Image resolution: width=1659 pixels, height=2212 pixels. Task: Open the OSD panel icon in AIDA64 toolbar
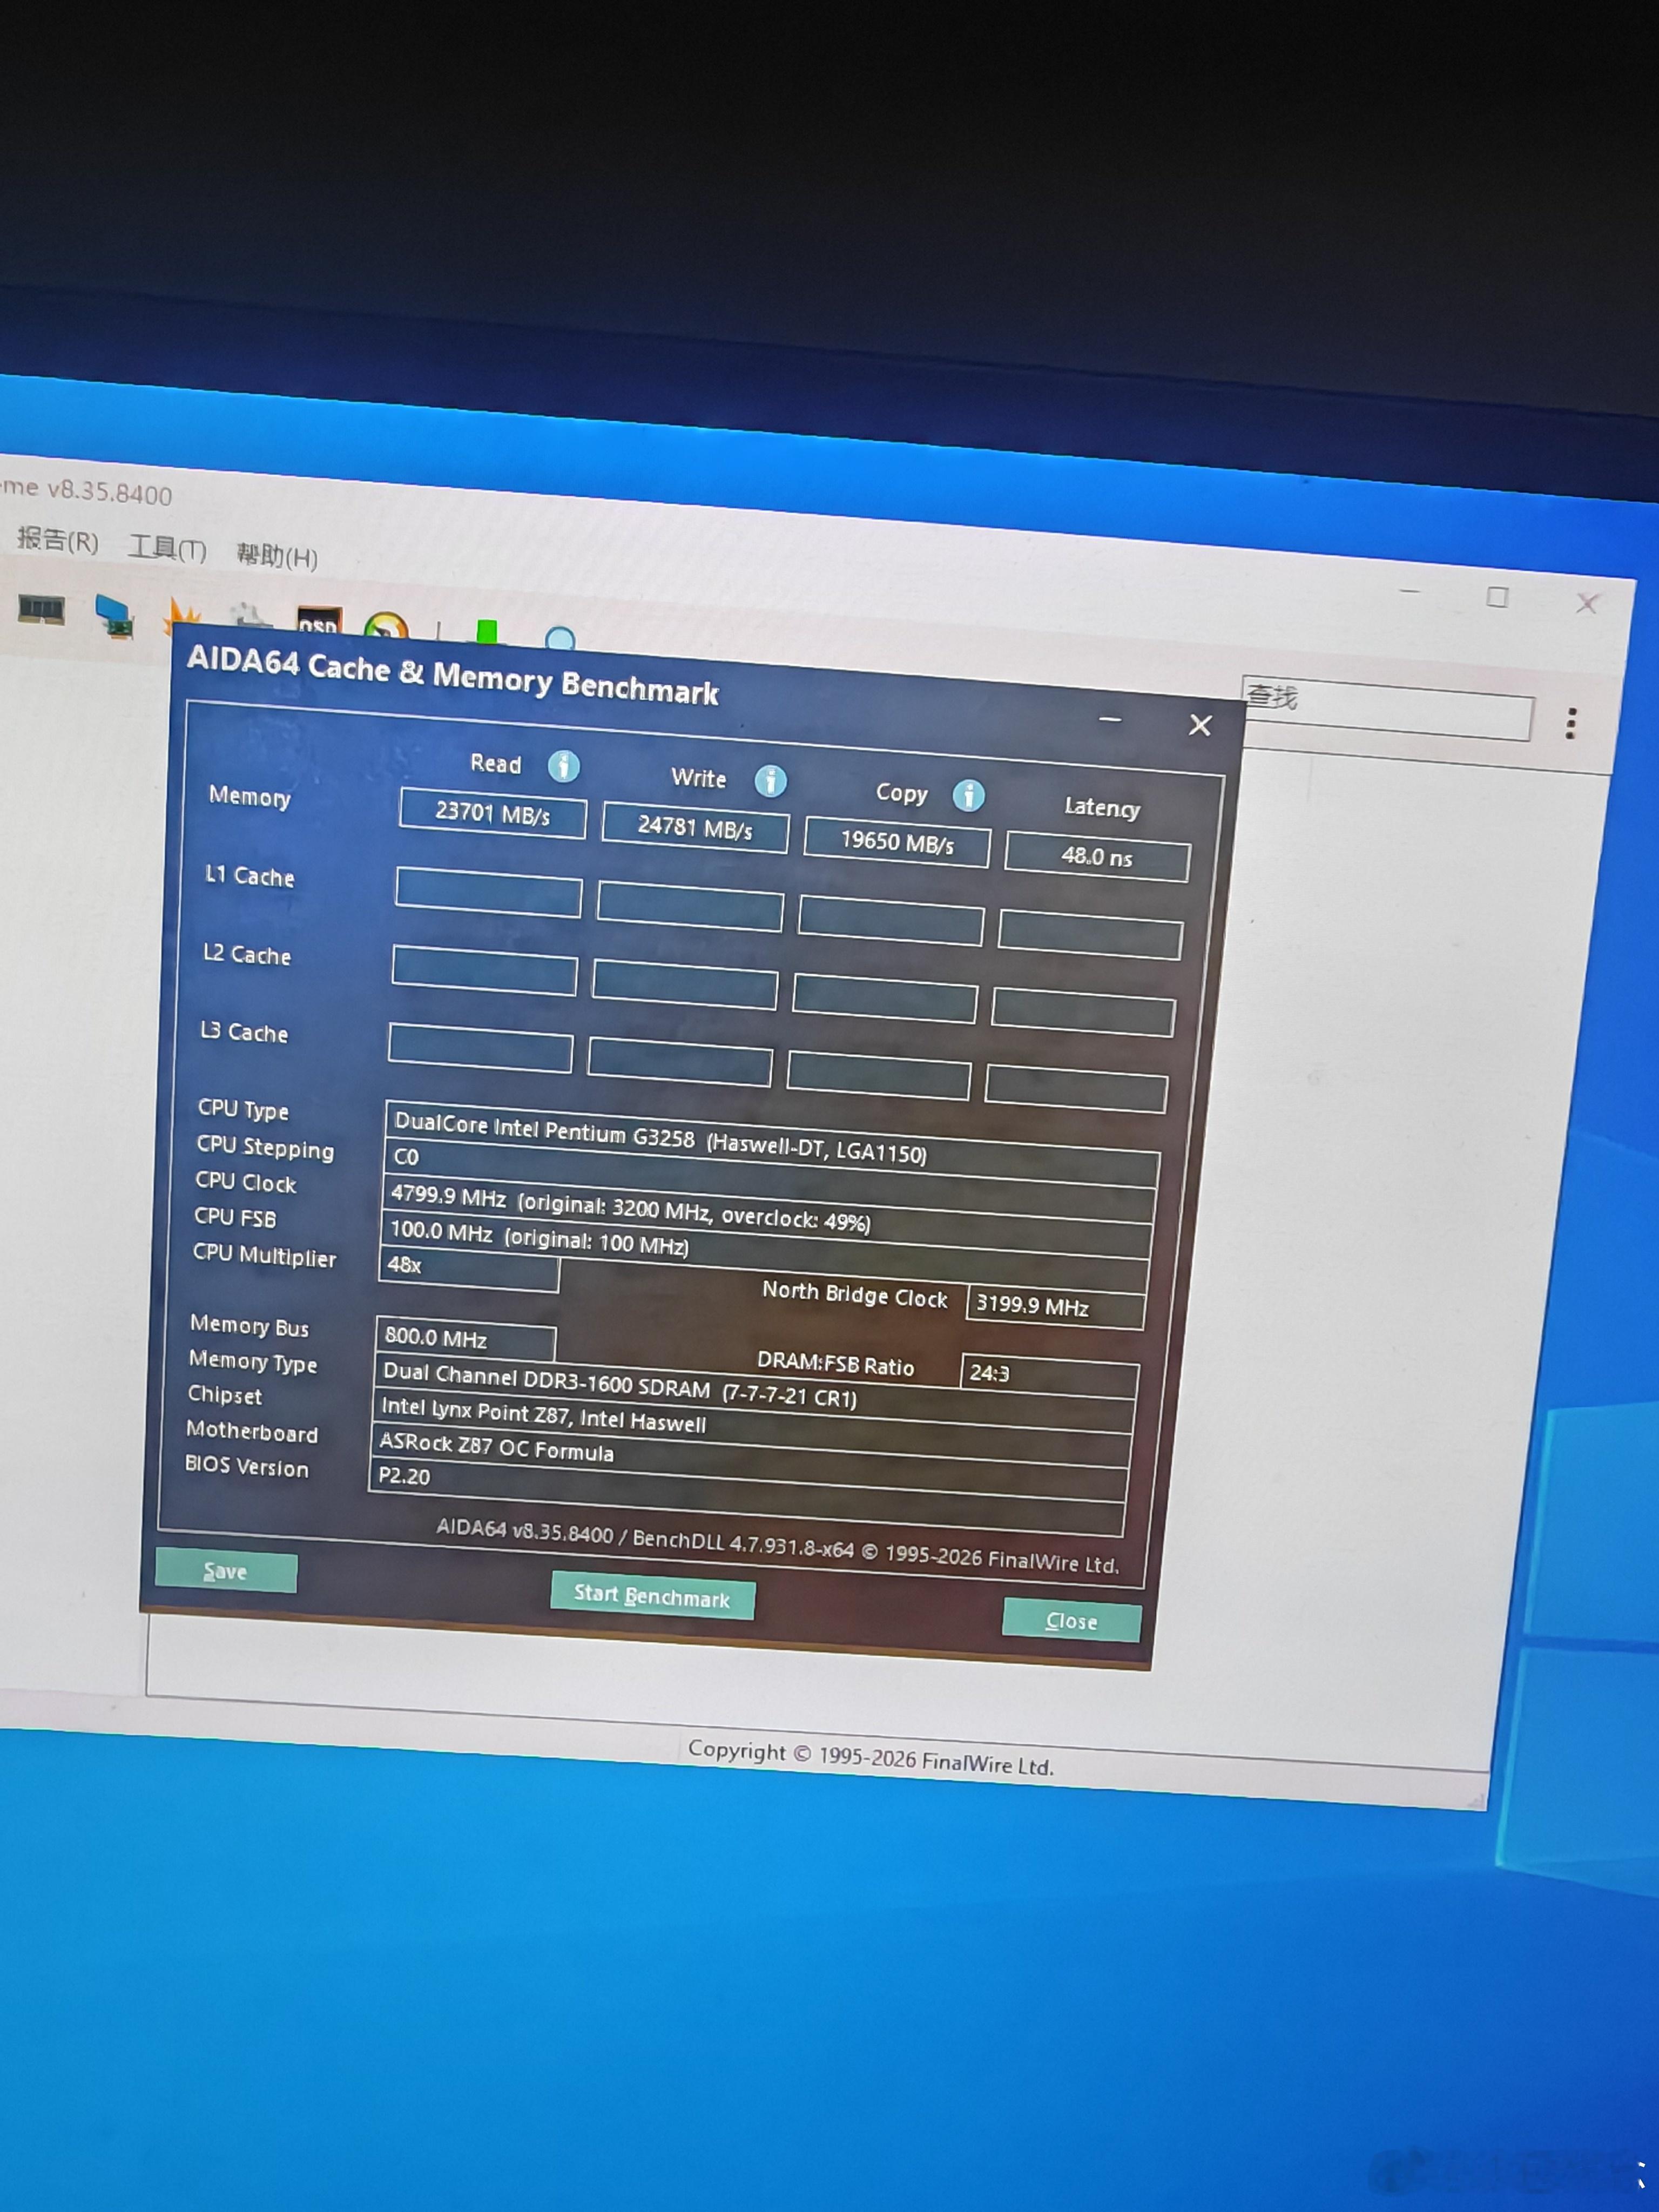click(x=319, y=622)
